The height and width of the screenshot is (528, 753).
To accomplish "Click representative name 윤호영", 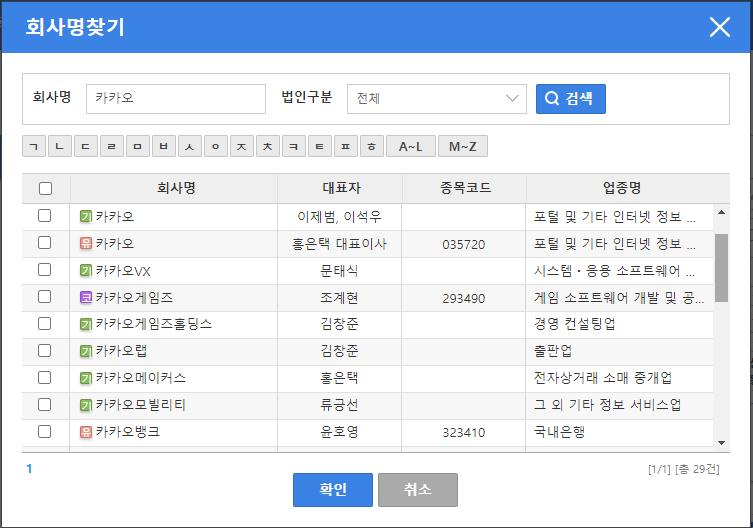I will (x=339, y=431).
